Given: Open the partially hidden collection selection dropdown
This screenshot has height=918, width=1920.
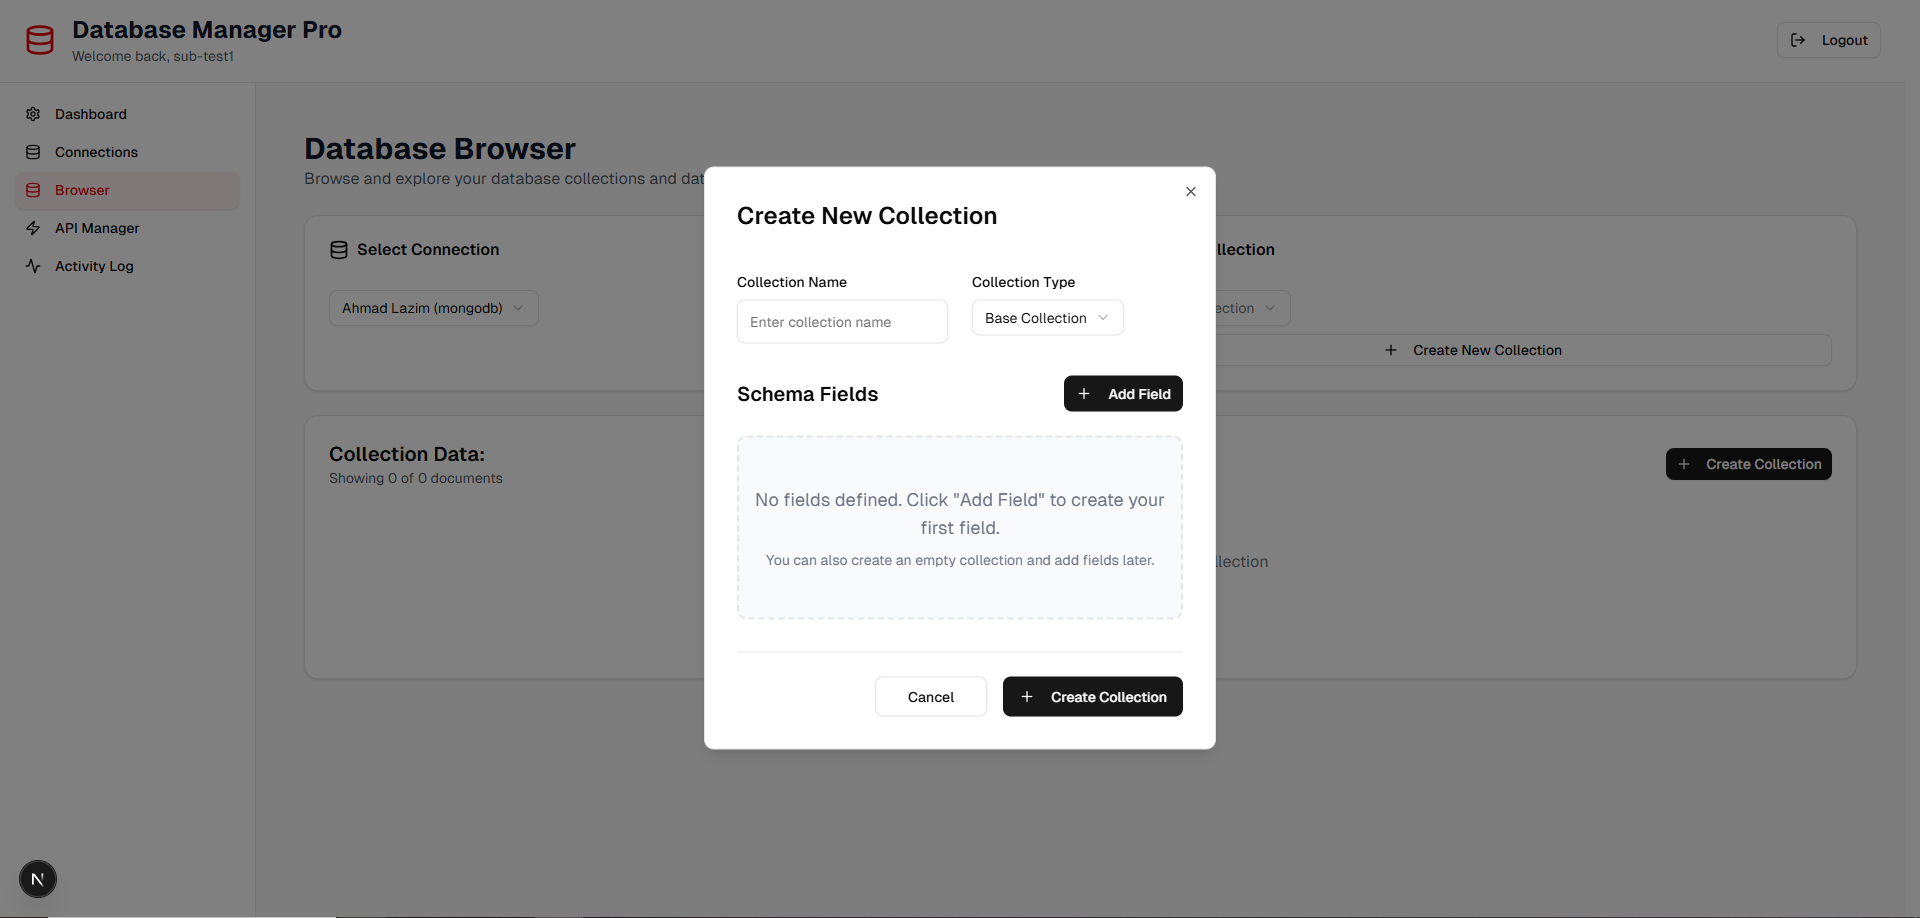Looking at the screenshot, I should [1252, 308].
